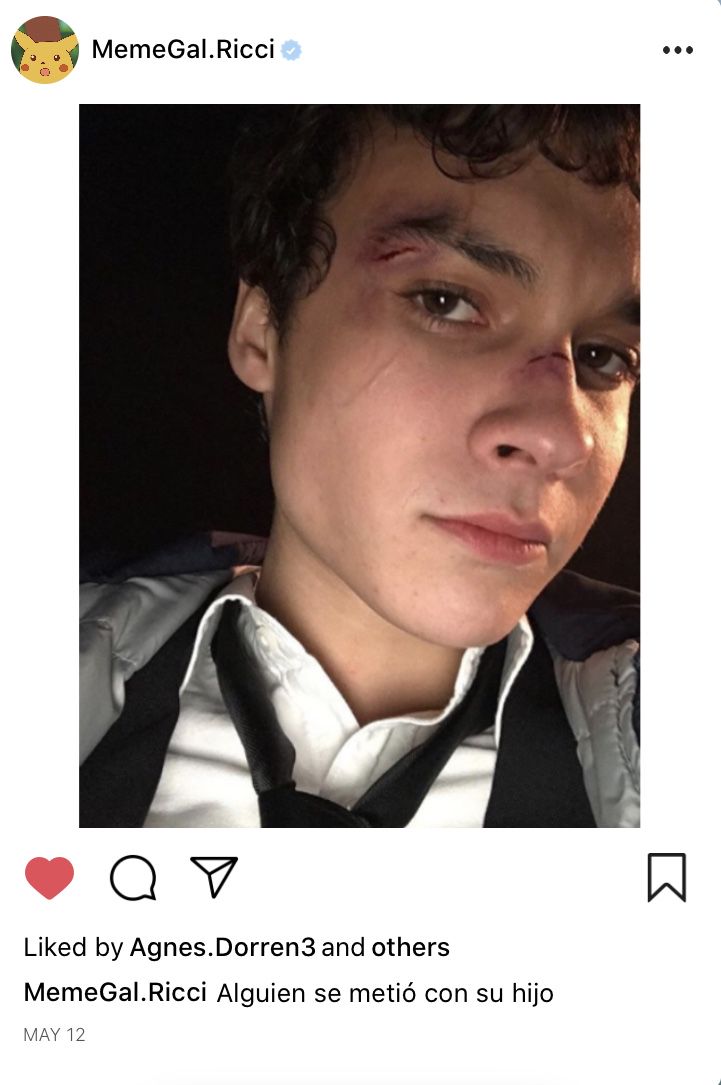
Task: Open the three-dot more options menu
Action: pyautogui.click(x=677, y=50)
